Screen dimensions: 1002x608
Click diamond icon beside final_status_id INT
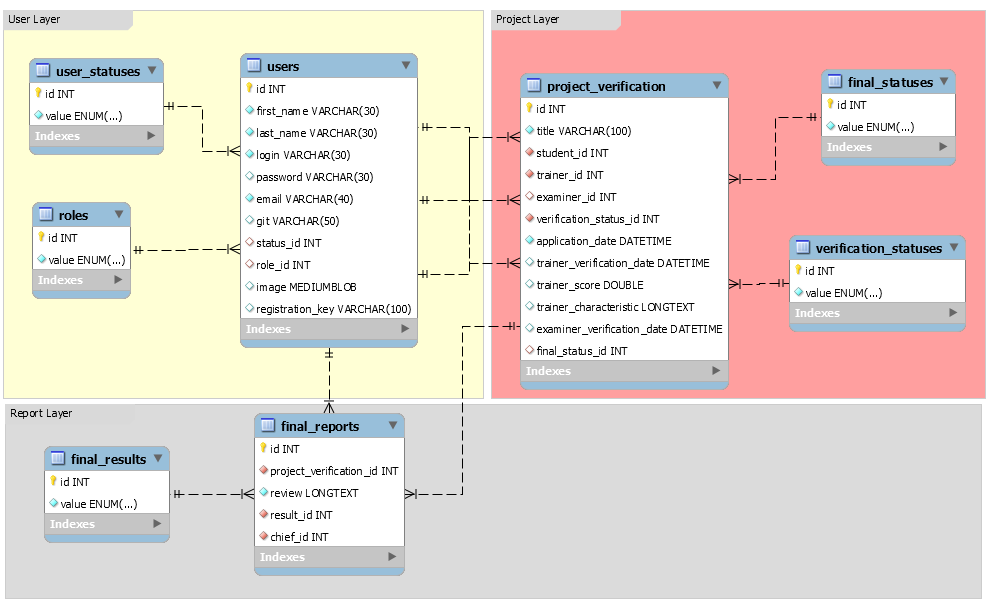point(530,350)
